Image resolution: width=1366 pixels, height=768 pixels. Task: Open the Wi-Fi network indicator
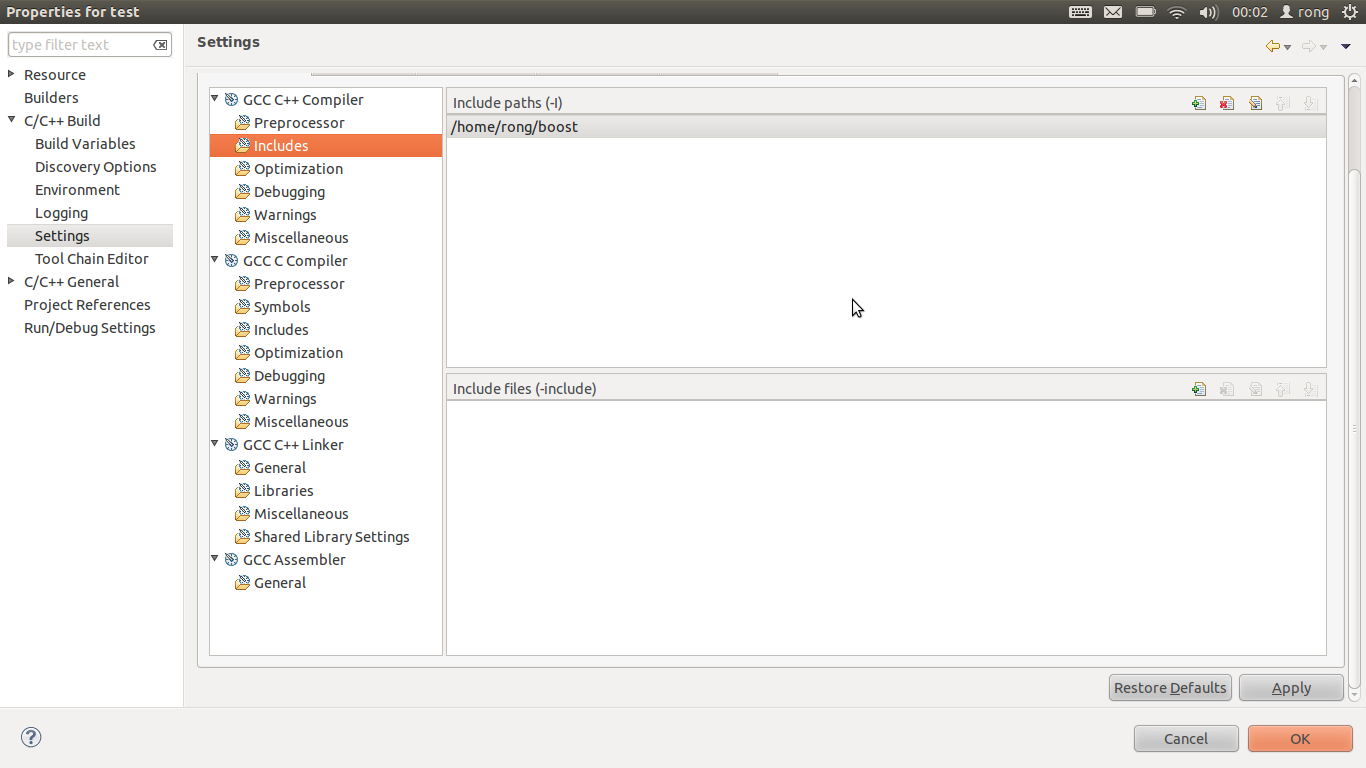1177,12
